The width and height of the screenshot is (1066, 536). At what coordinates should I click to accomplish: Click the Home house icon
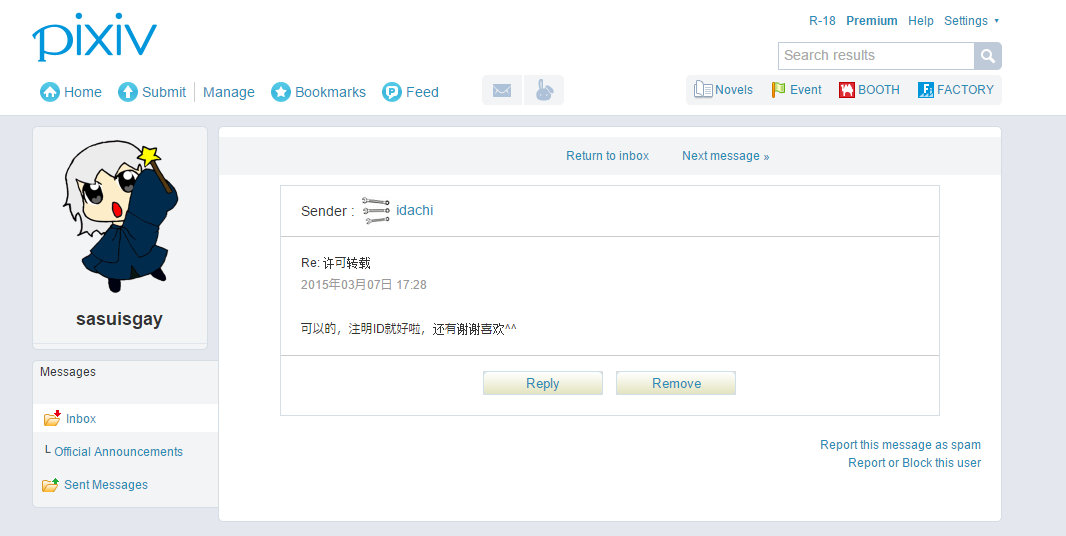50,92
